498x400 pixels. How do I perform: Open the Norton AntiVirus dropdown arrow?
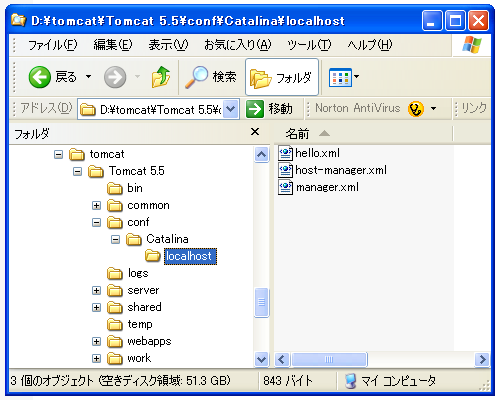(x=433, y=108)
